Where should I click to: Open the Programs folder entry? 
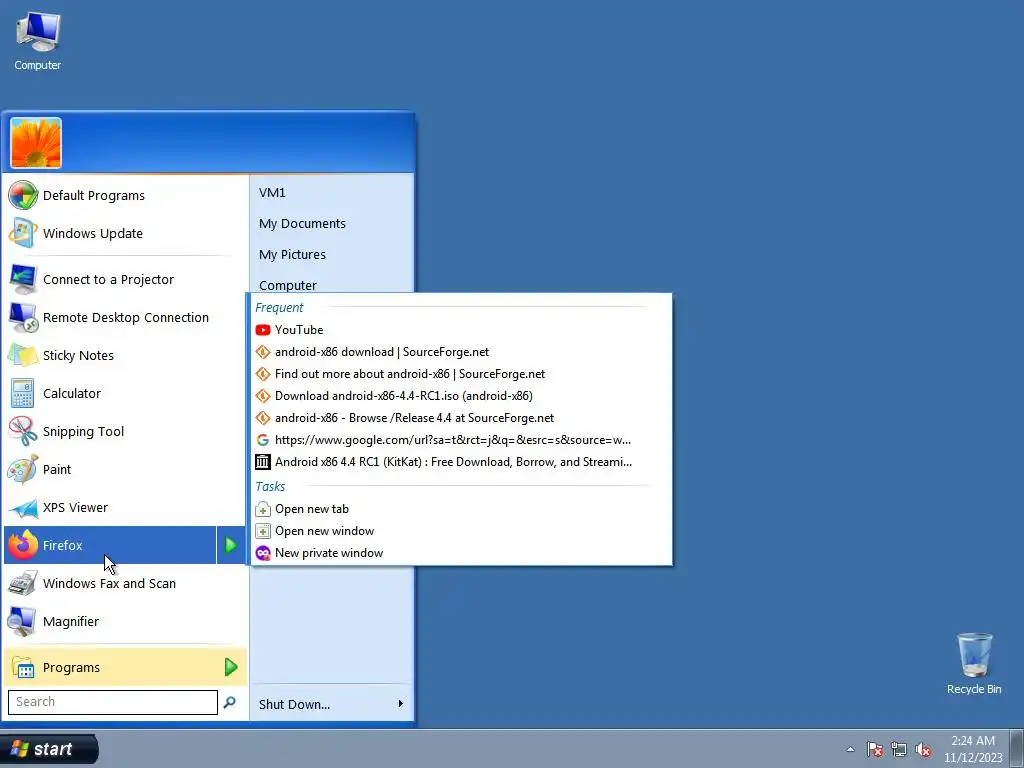pos(125,667)
